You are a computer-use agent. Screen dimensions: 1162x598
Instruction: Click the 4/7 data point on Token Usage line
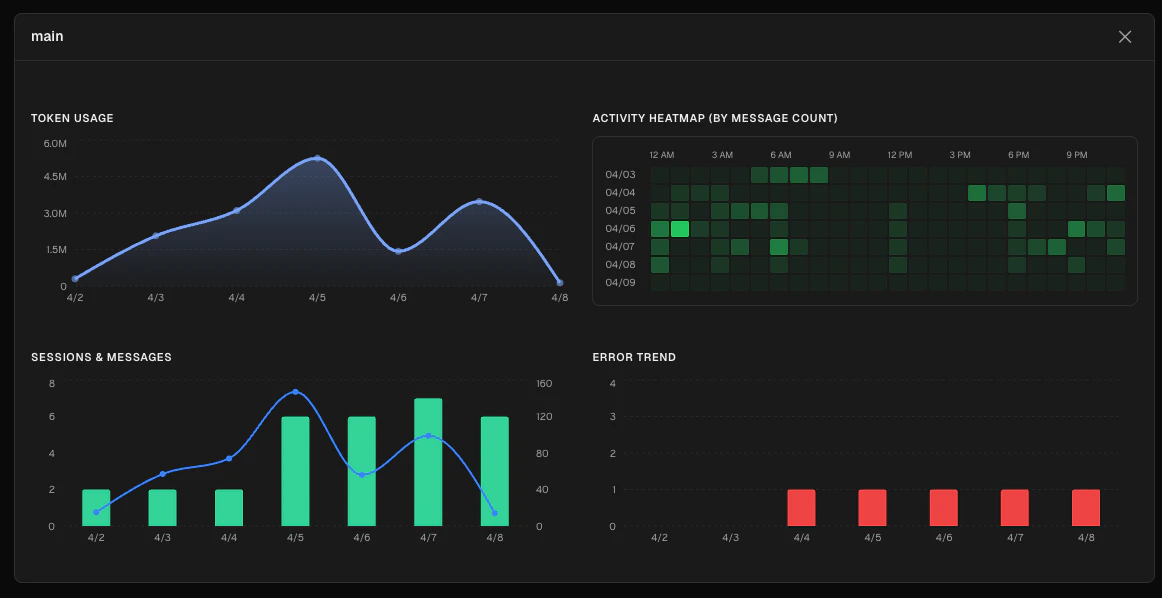pyautogui.click(x=479, y=202)
